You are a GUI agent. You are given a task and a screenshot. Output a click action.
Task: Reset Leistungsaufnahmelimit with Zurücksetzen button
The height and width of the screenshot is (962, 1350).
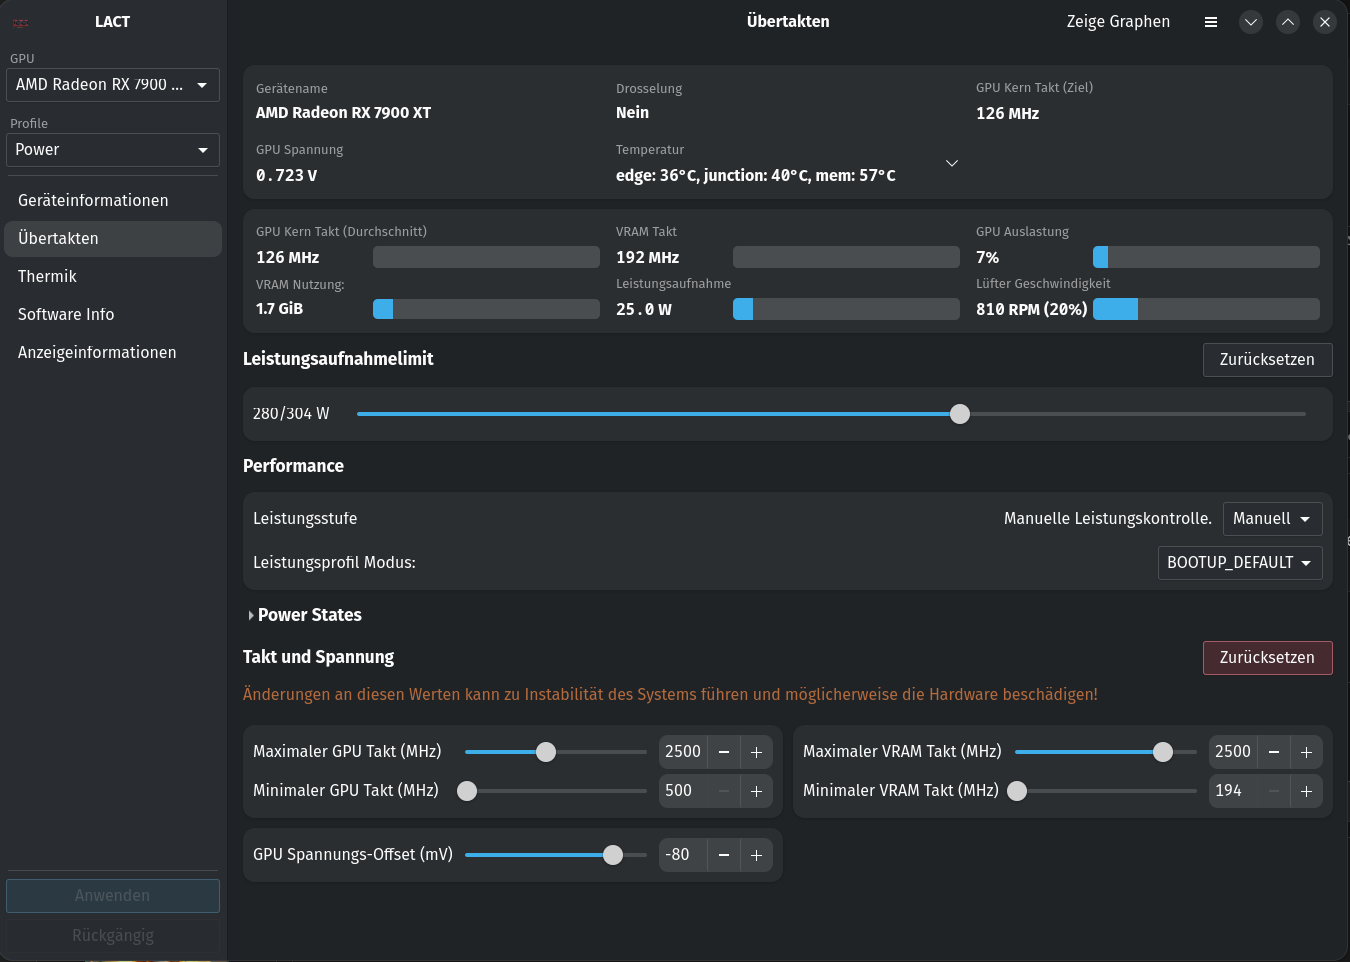[x=1267, y=360]
